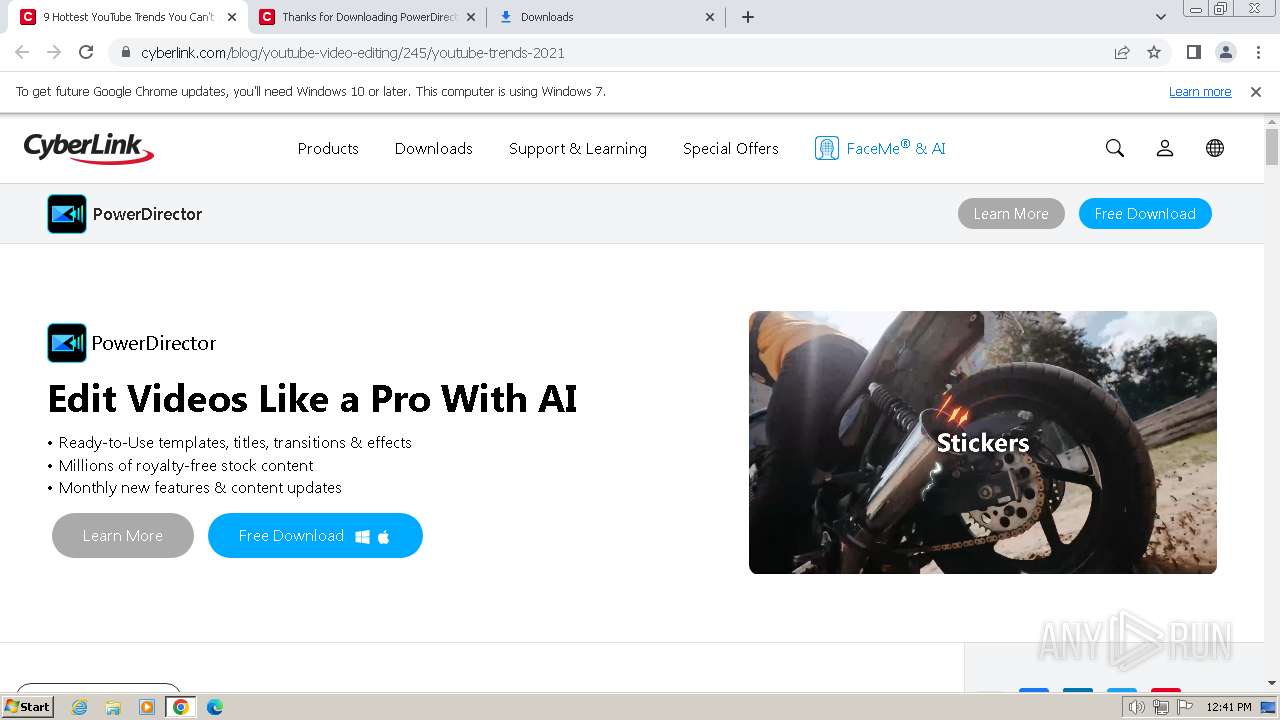Open the search magnifier on CyberLink site
This screenshot has width=1280, height=720.
(1115, 148)
